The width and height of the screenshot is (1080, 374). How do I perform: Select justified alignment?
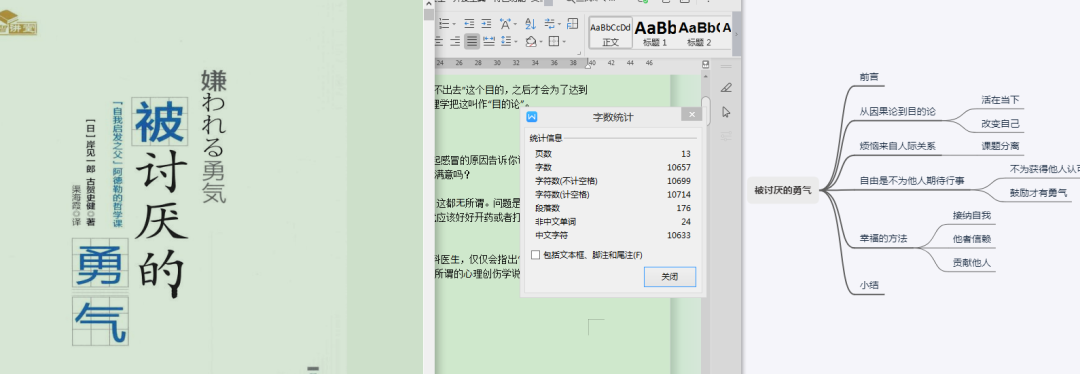(x=472, y=41)
